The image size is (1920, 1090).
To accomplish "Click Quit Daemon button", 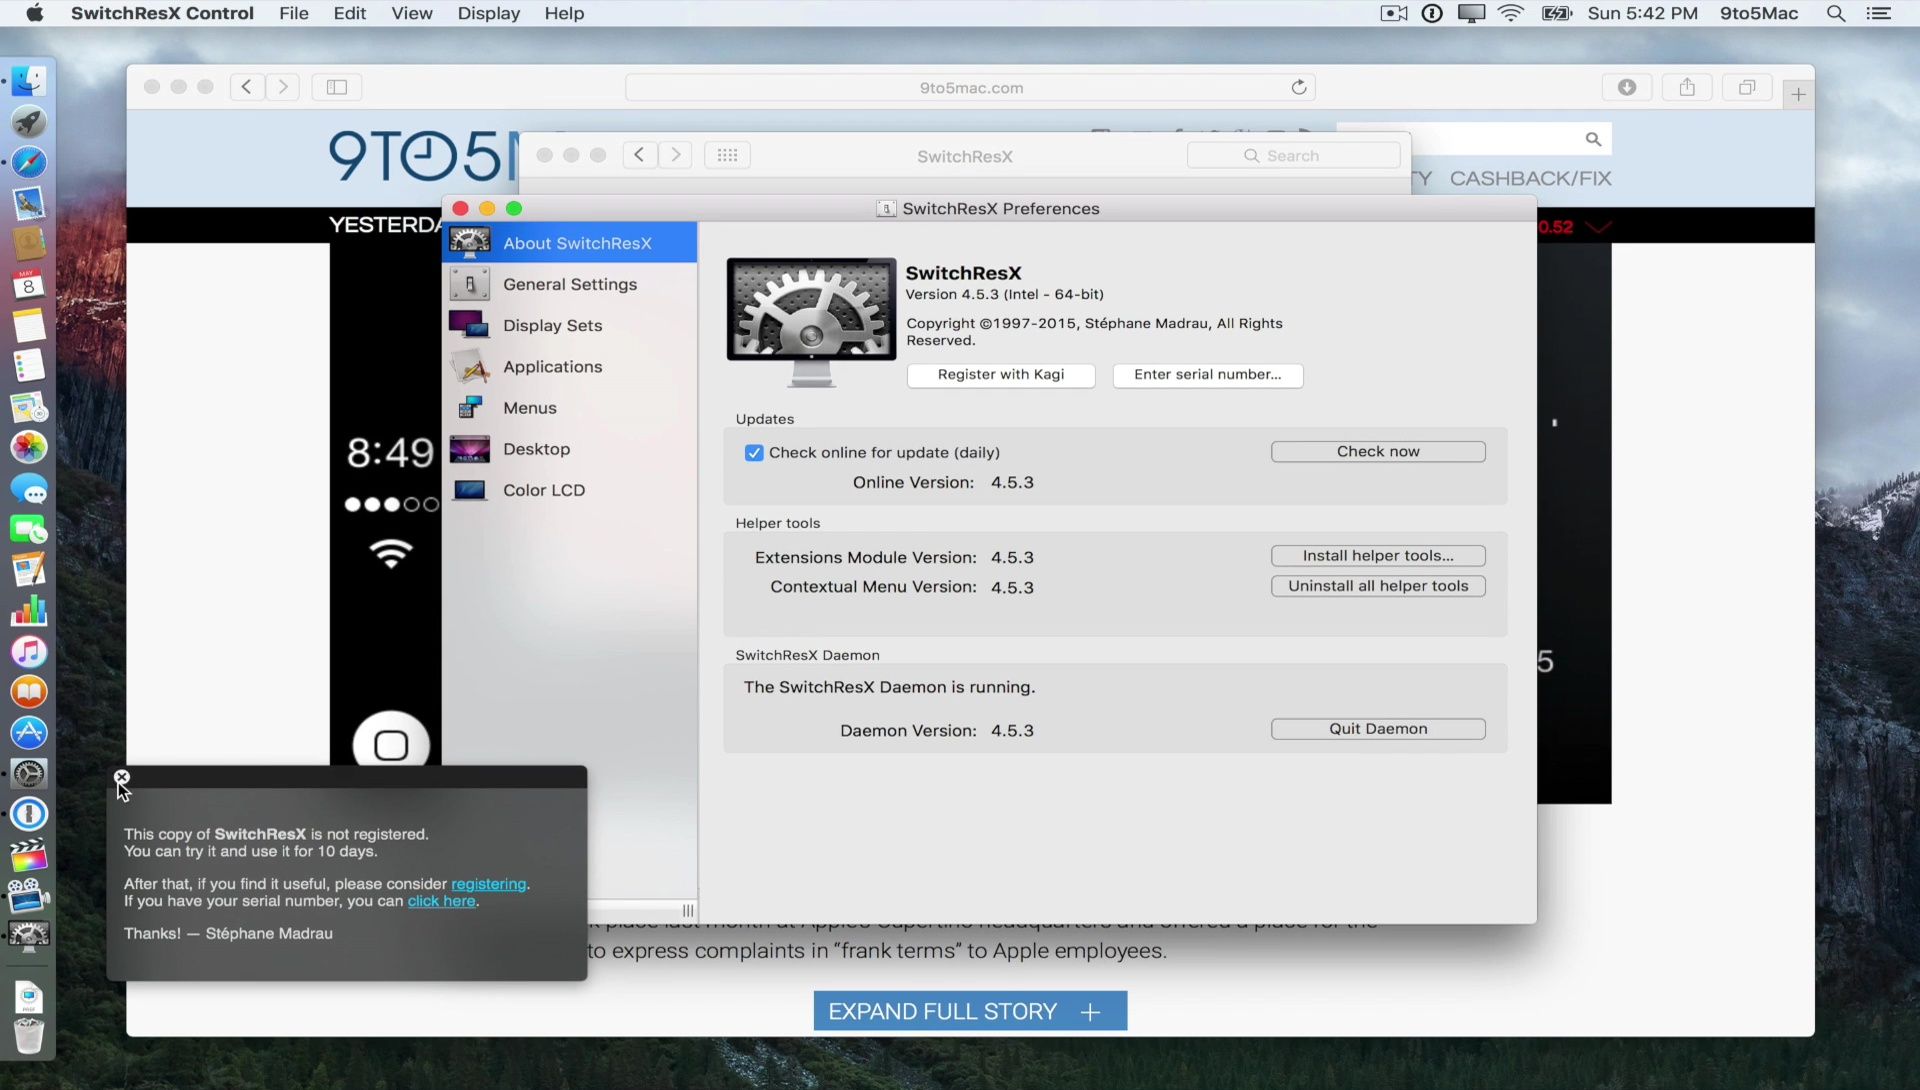I will (x=1378, y=728).
